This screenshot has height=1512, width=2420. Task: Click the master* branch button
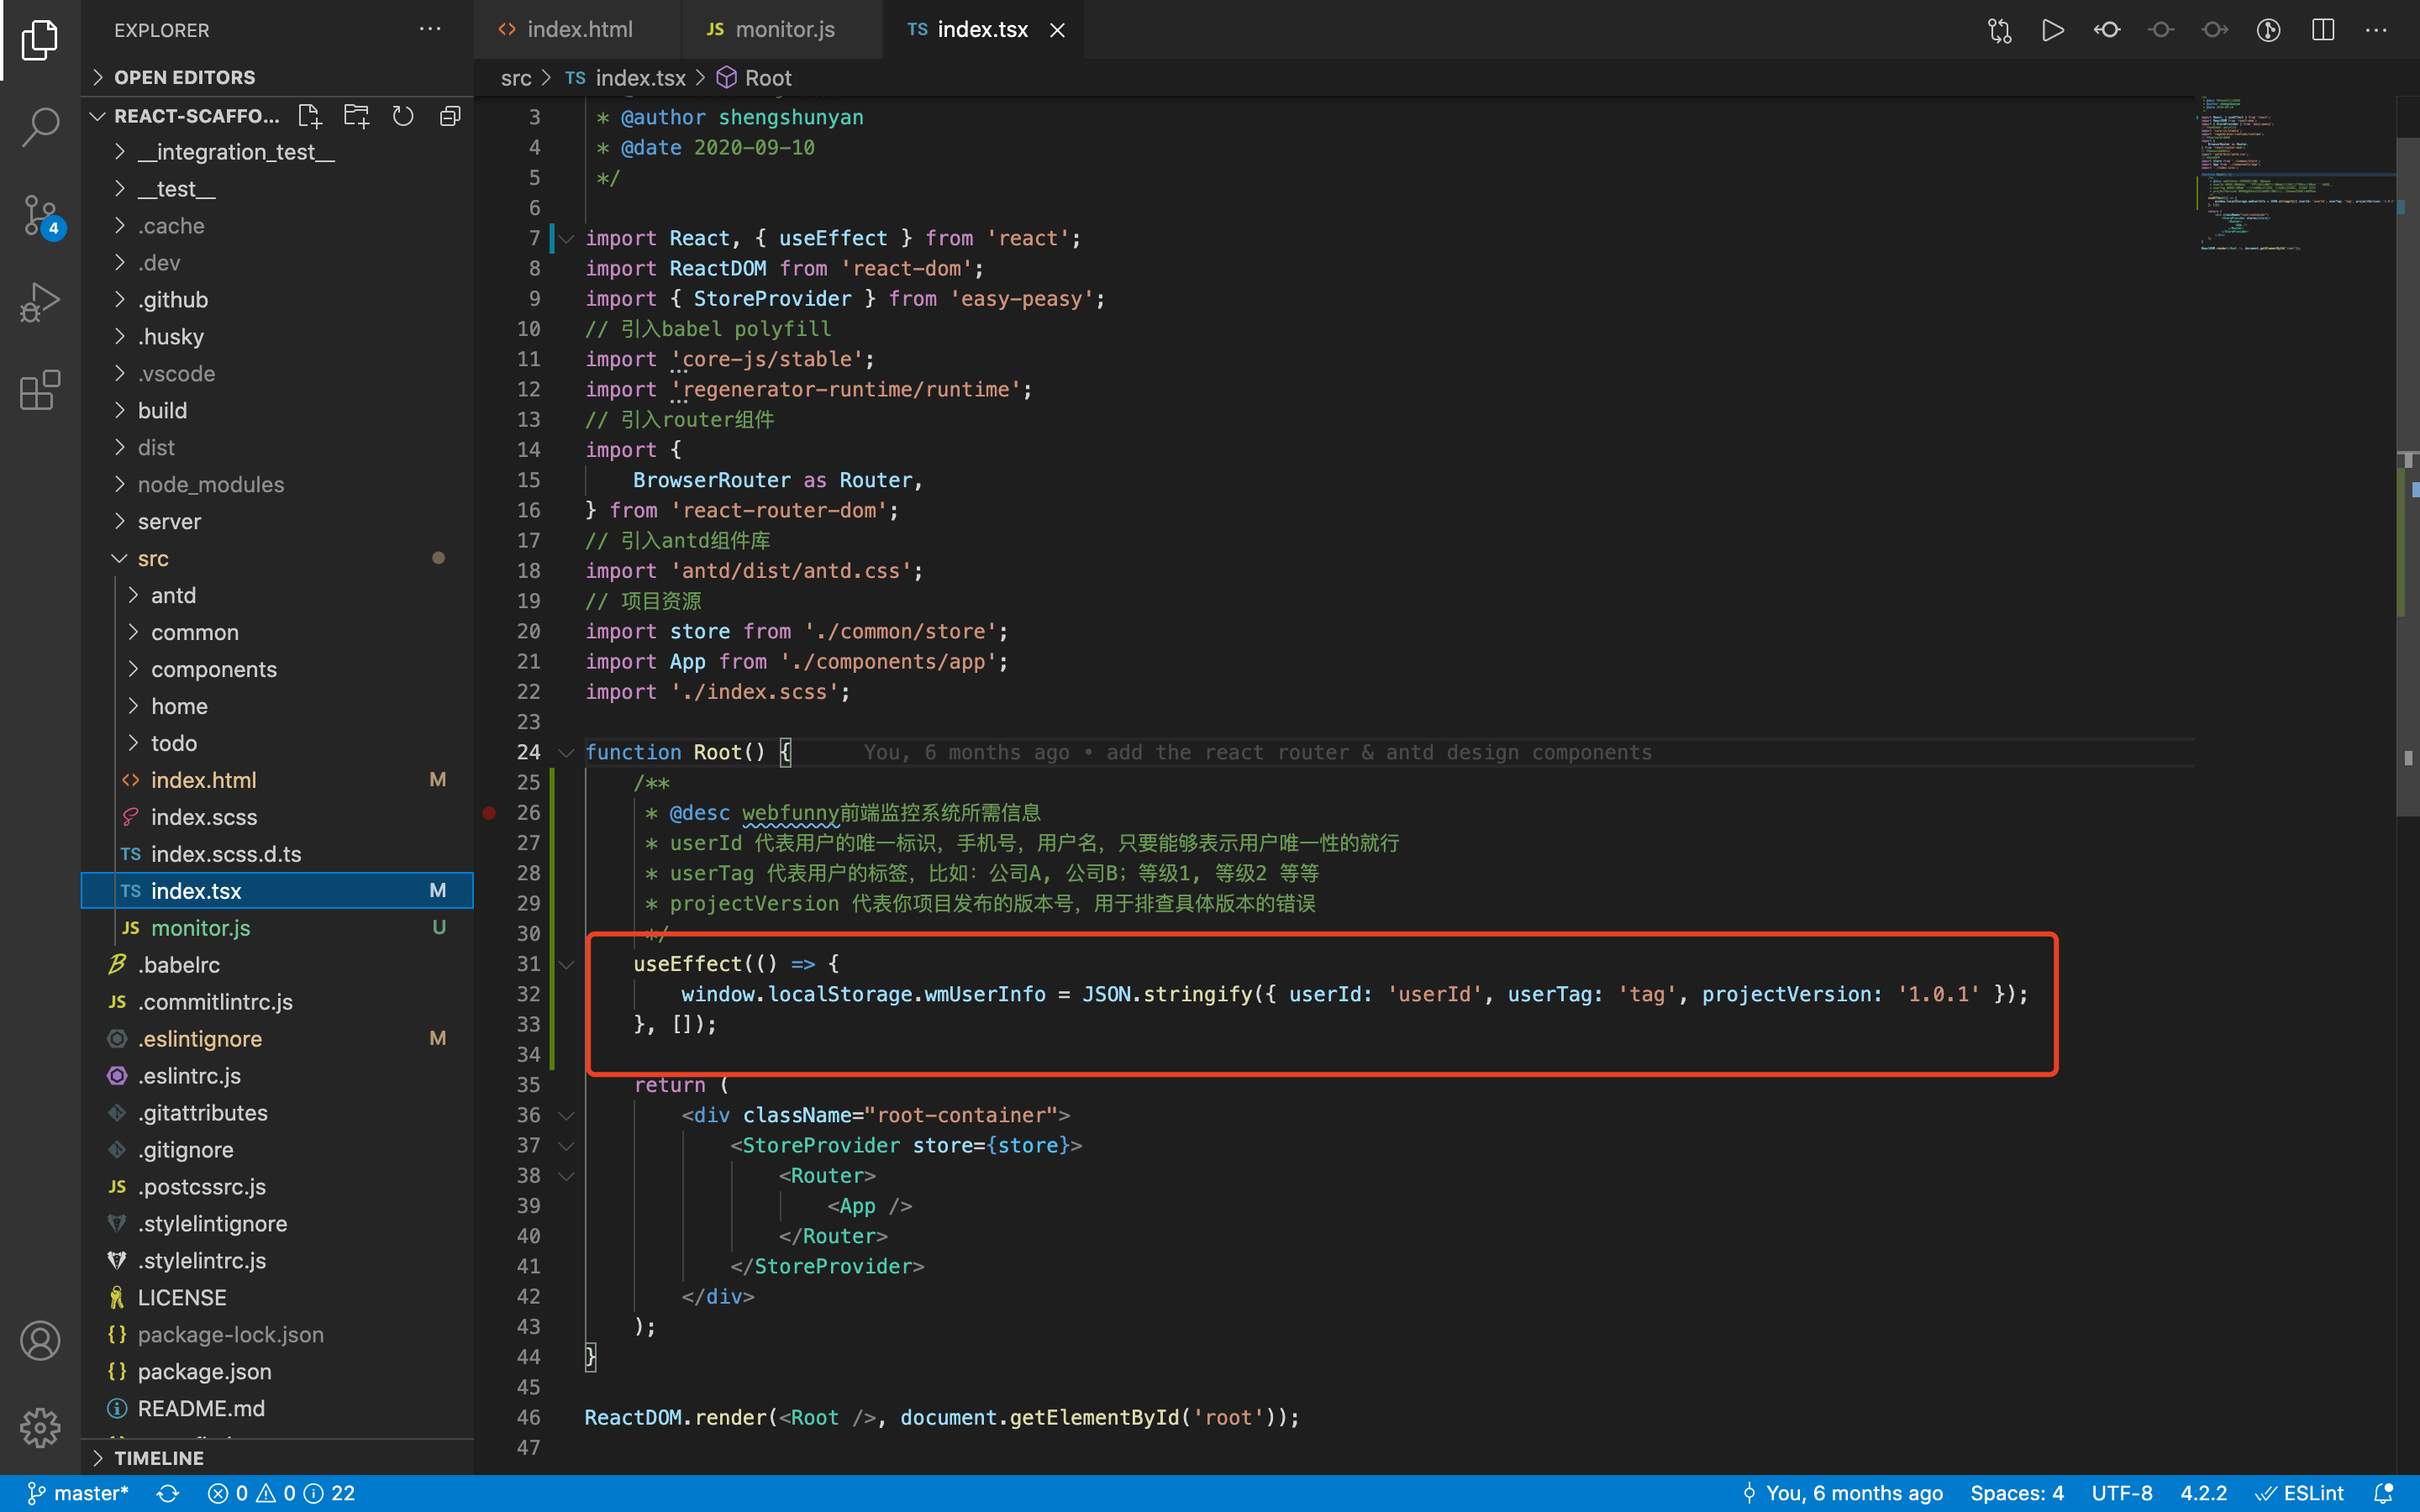tap(78, 1493)
